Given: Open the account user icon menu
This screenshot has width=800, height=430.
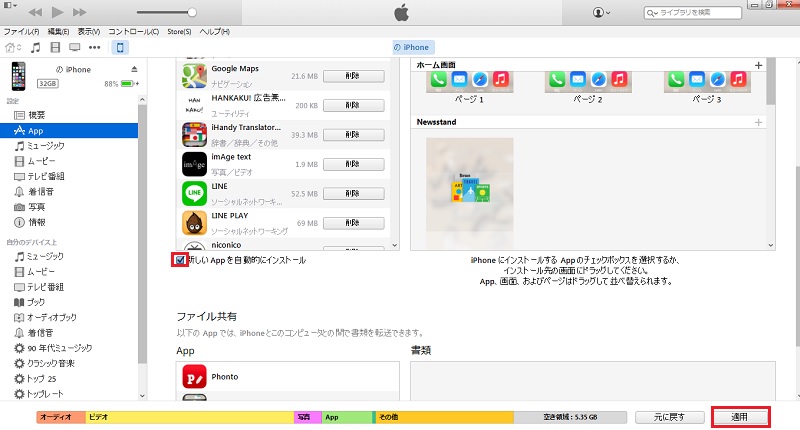Looking at the screenshot, I should 601,12.
